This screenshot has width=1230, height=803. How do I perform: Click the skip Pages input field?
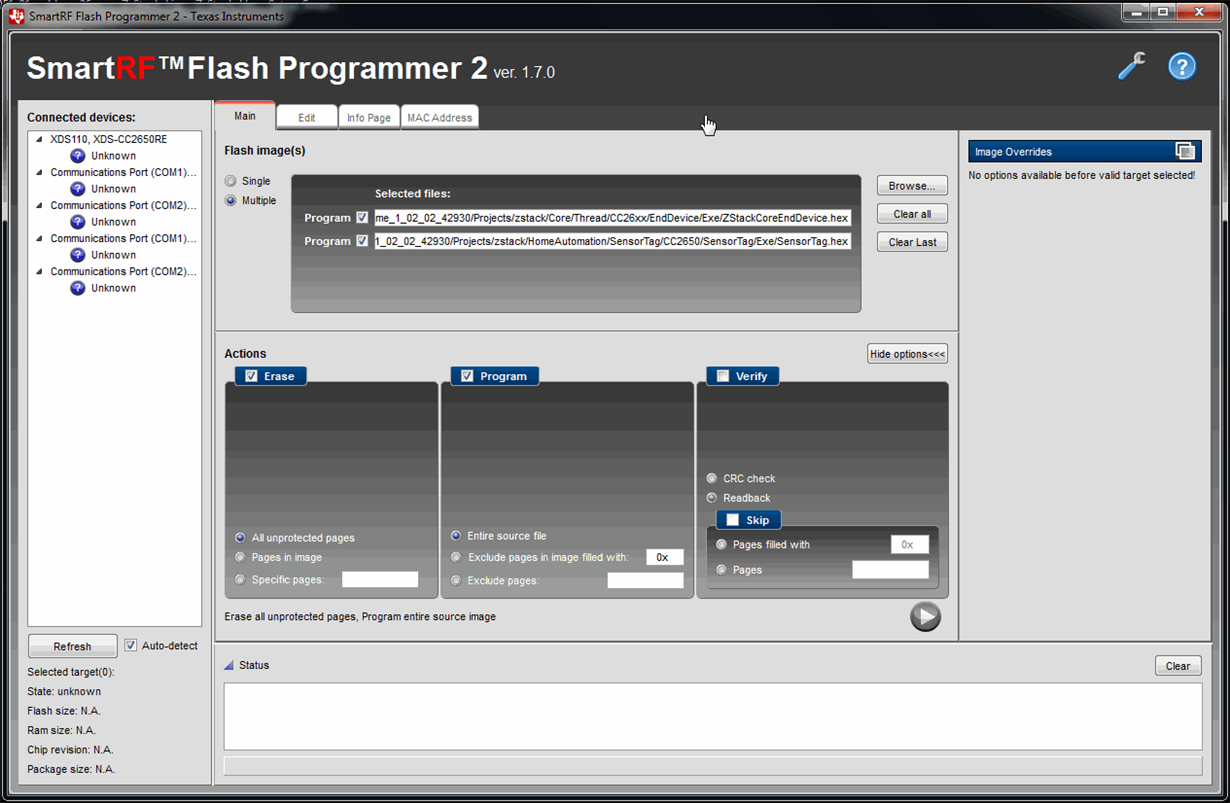click(890, 570)
